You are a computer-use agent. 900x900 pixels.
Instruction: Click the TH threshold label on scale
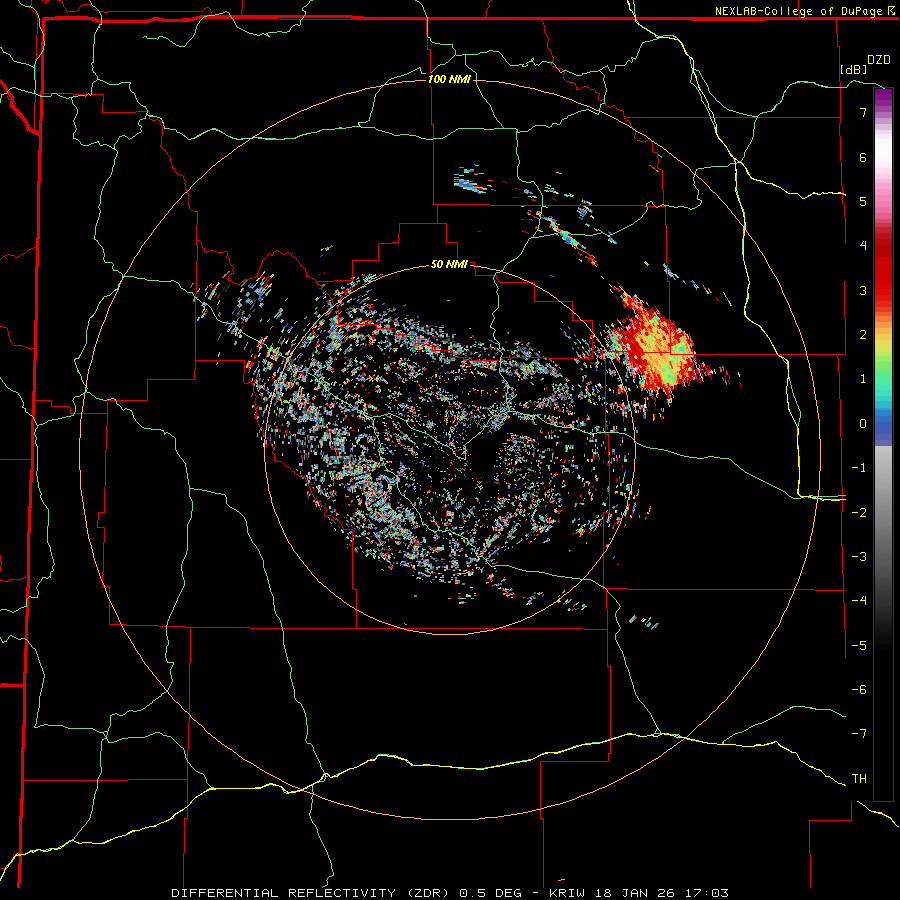click(859, 779)
